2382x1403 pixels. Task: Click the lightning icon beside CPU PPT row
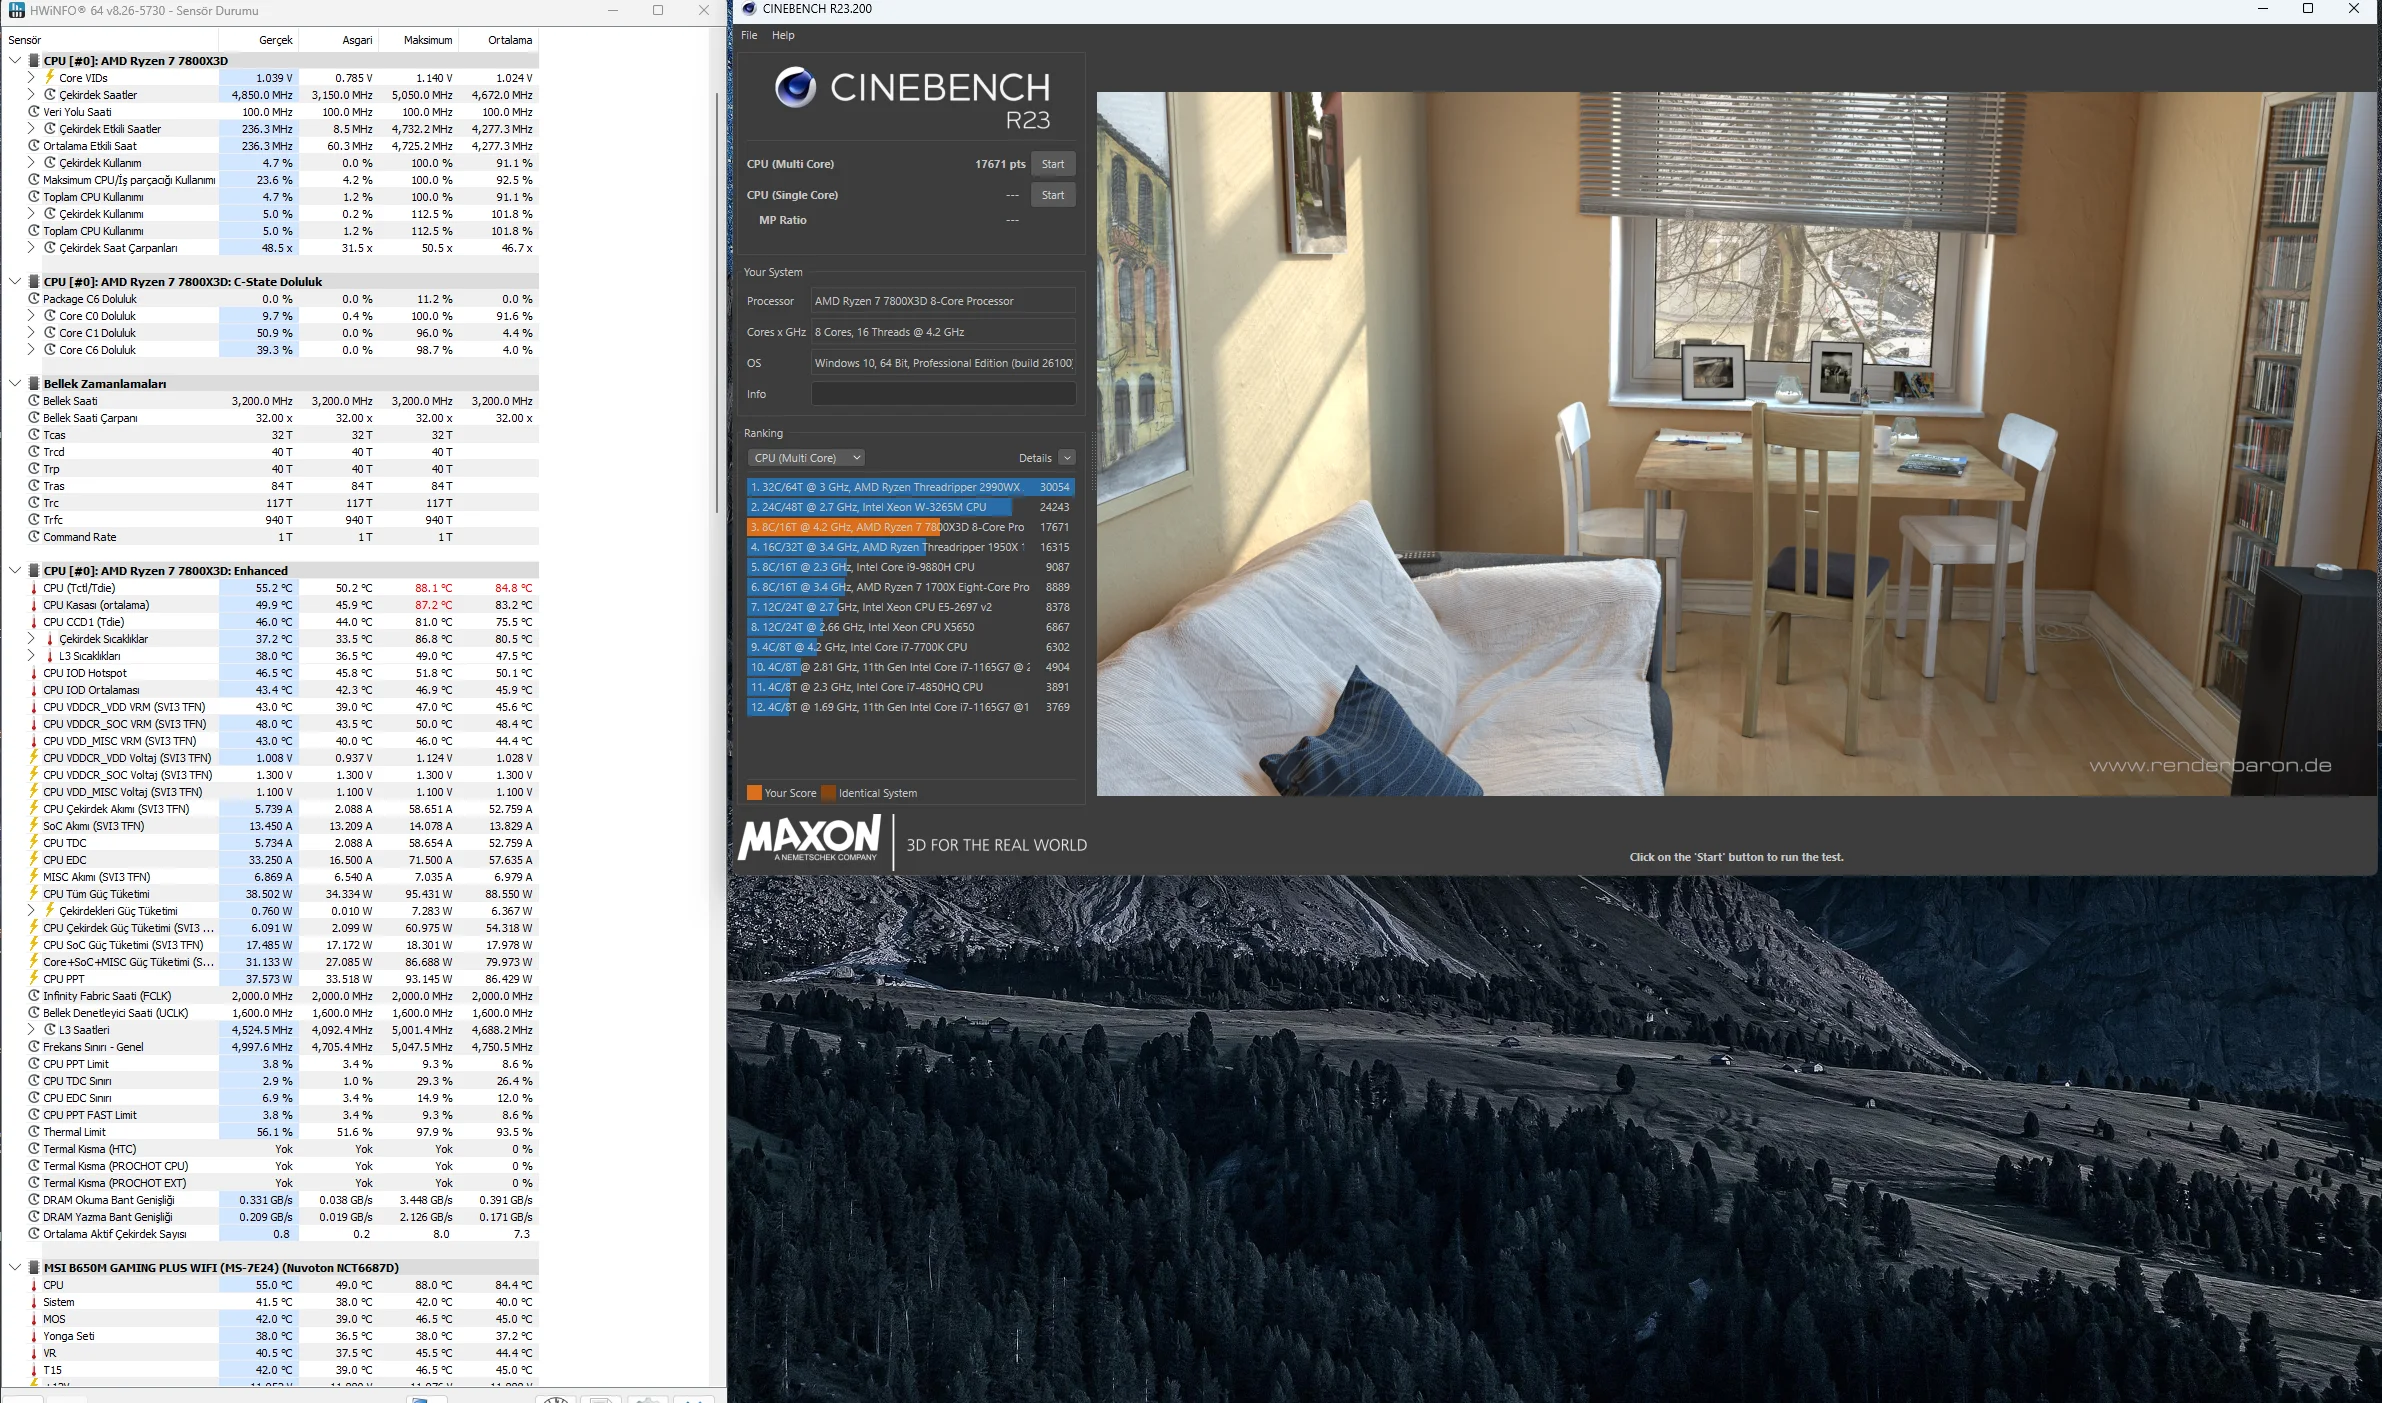(34, 978)
